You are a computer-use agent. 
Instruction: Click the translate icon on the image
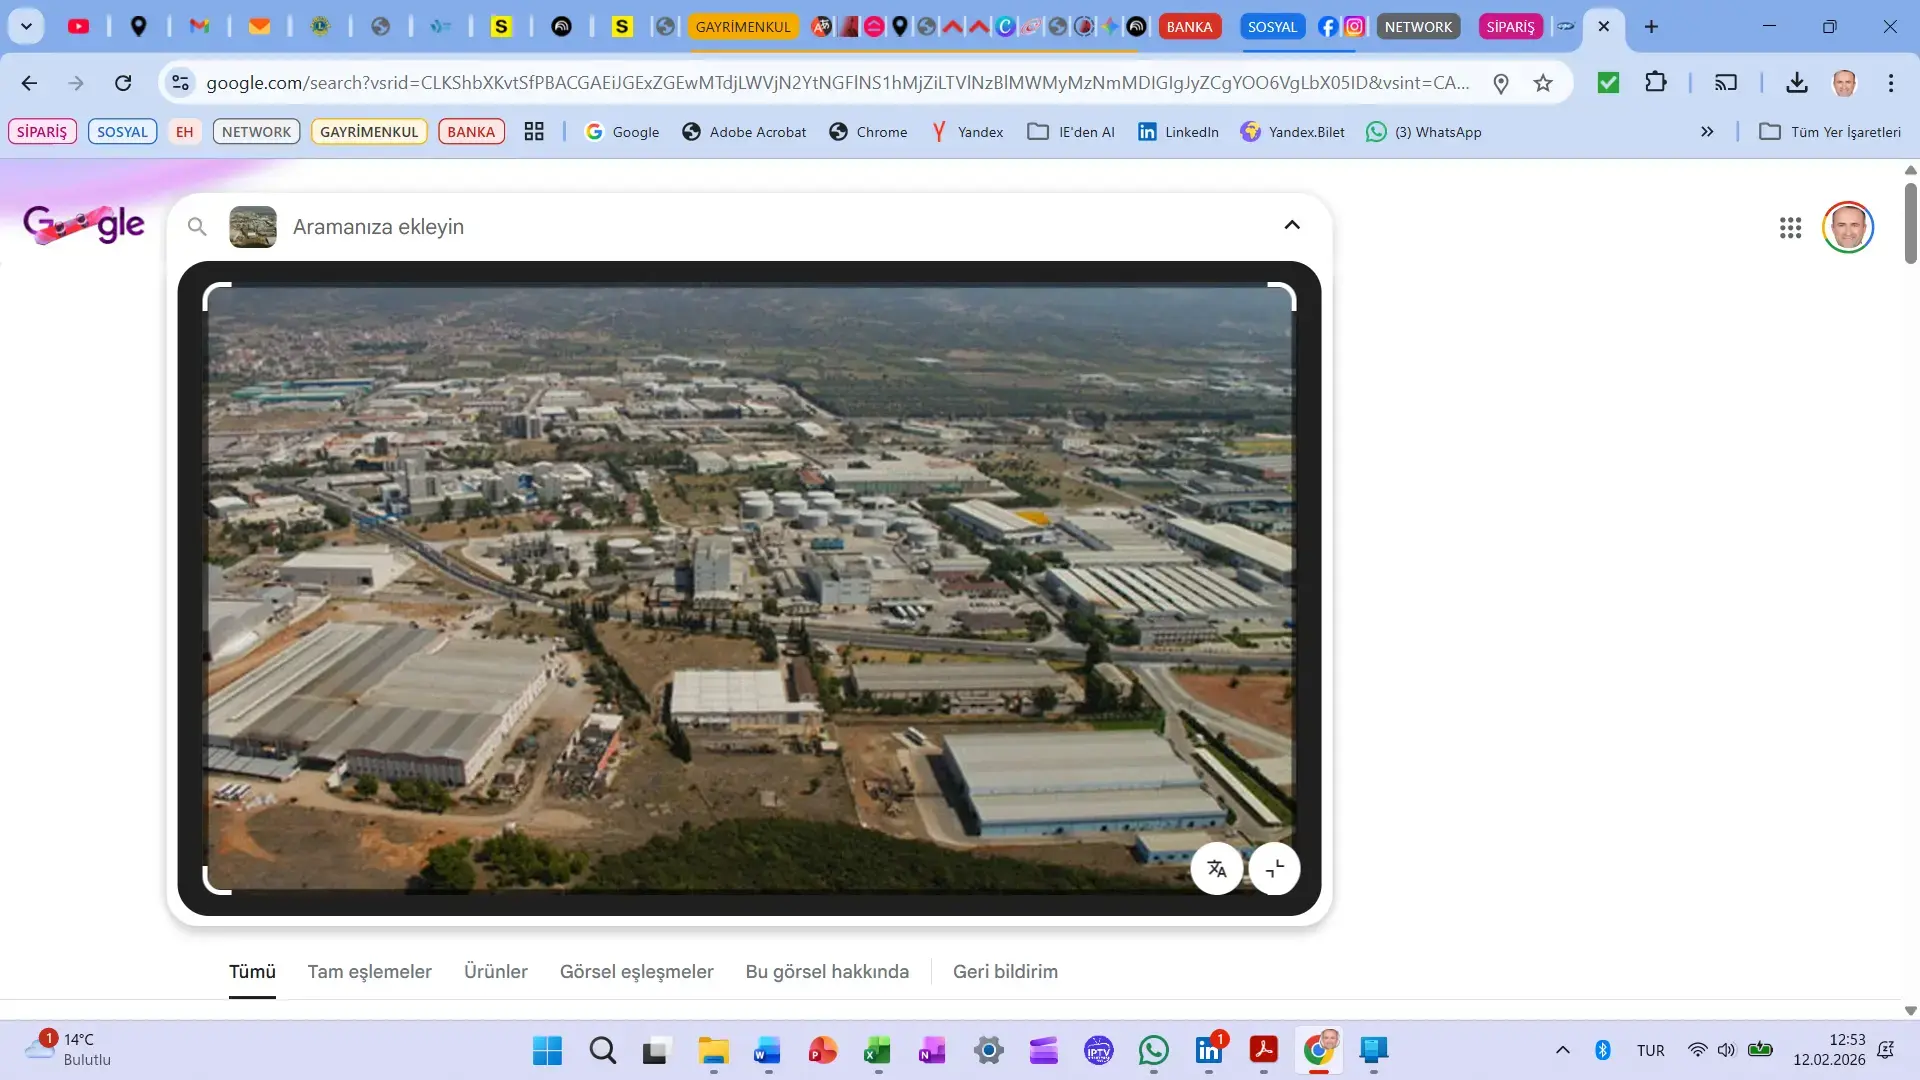pyautogui.click(x=1216, y=868)
